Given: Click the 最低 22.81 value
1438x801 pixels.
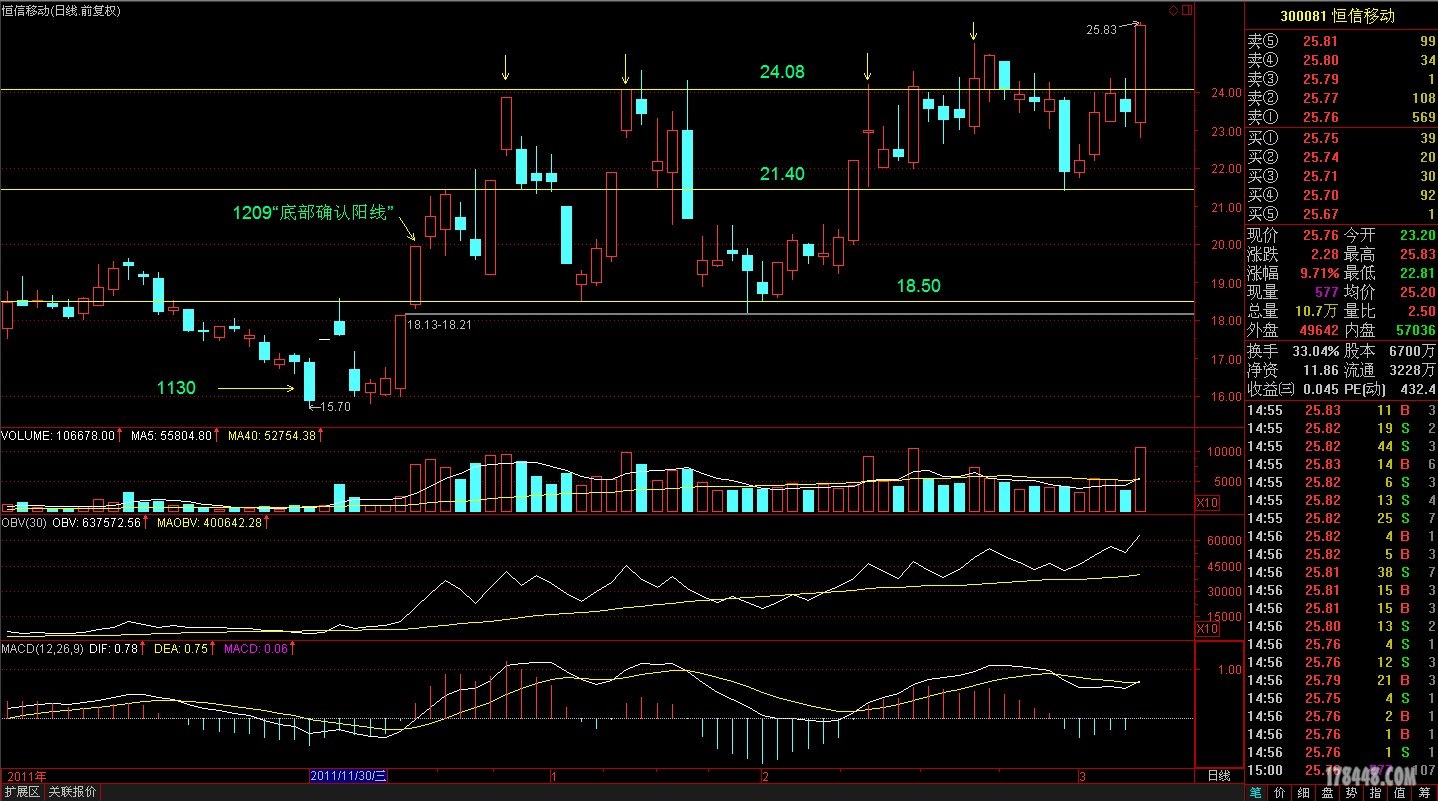Looking at the screenshot, I should tap(1416, 273).
